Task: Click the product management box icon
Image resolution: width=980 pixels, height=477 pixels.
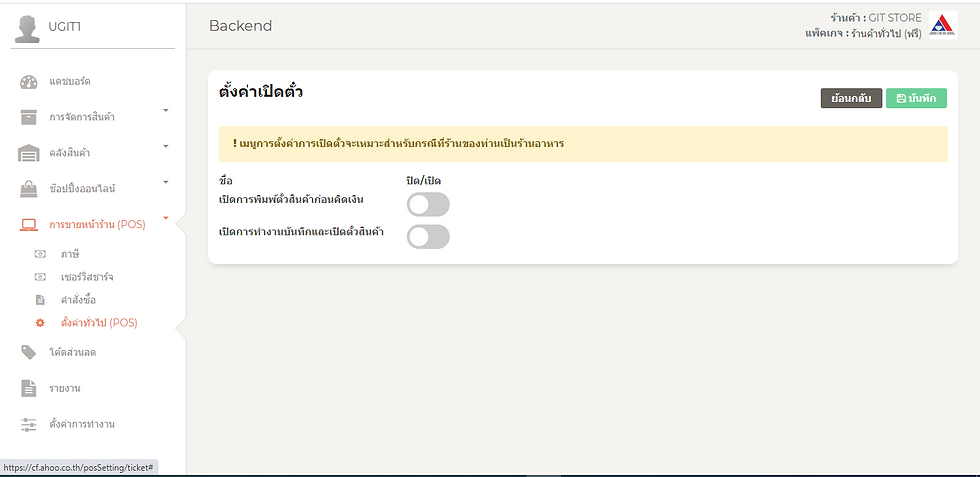Action: point(29,117)
